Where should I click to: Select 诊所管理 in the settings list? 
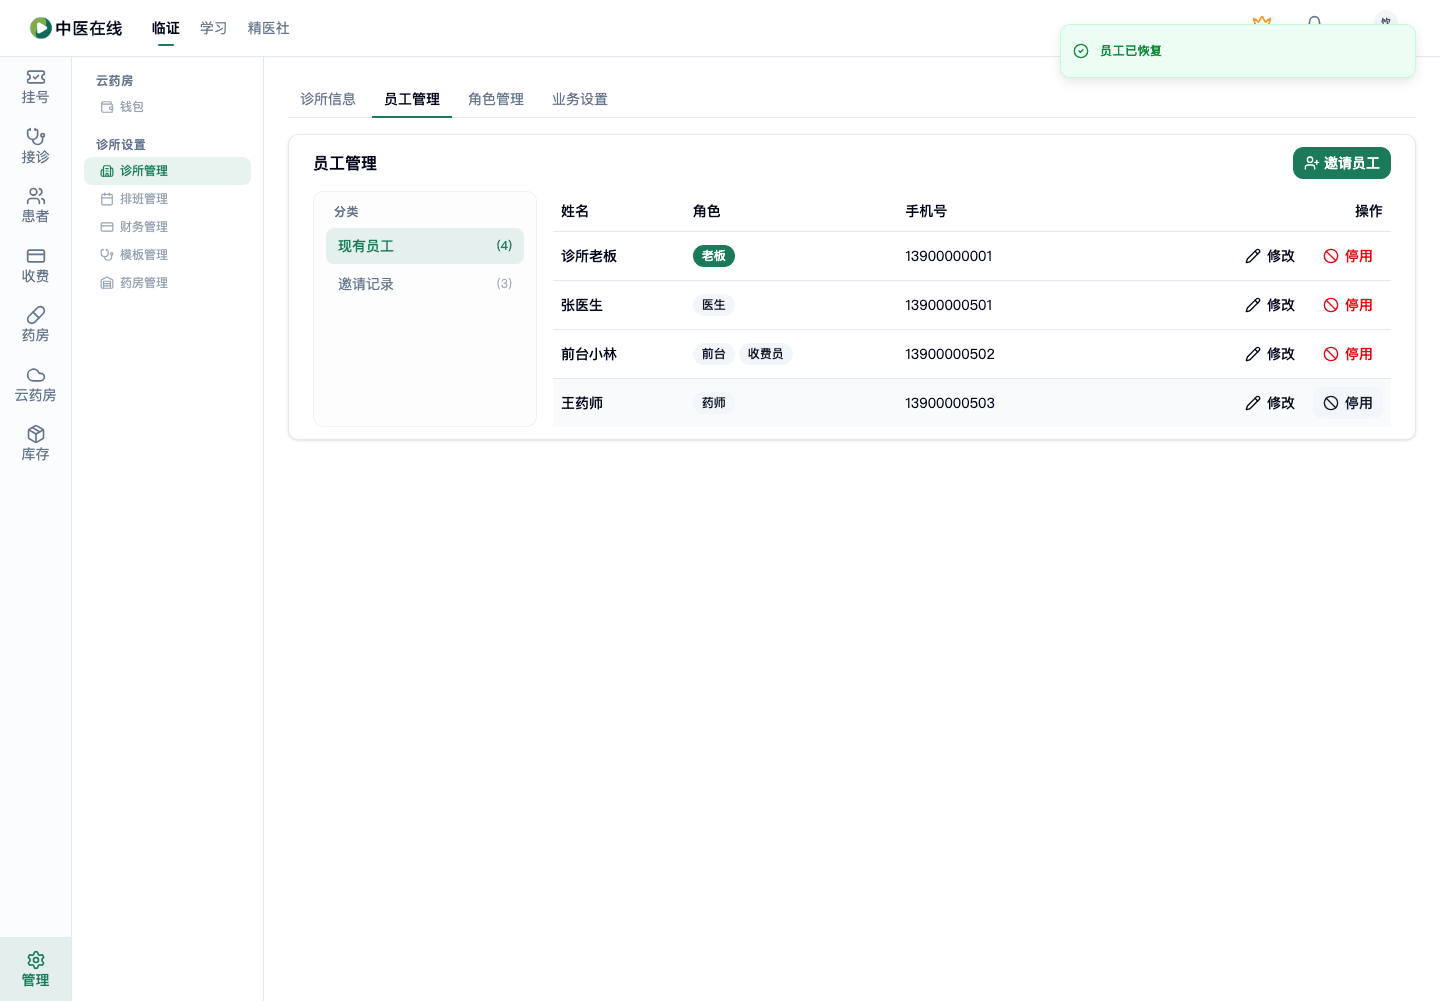tap(167, 171)
